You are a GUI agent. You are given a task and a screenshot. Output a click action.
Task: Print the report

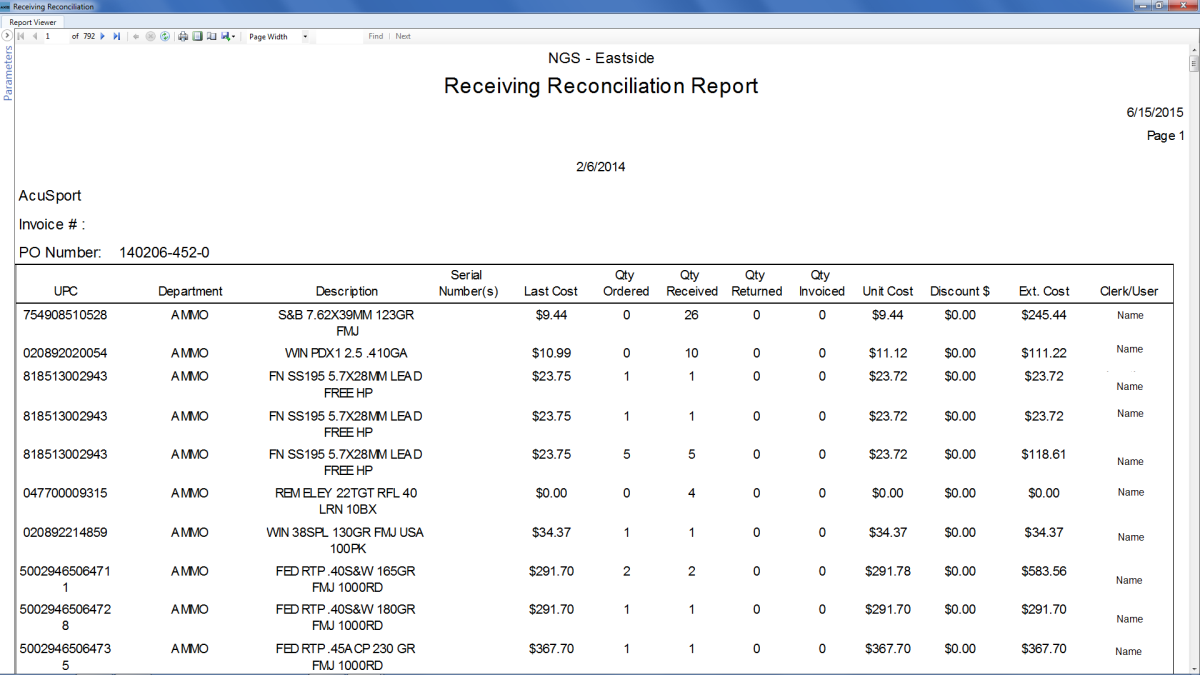tap(183, 36)
